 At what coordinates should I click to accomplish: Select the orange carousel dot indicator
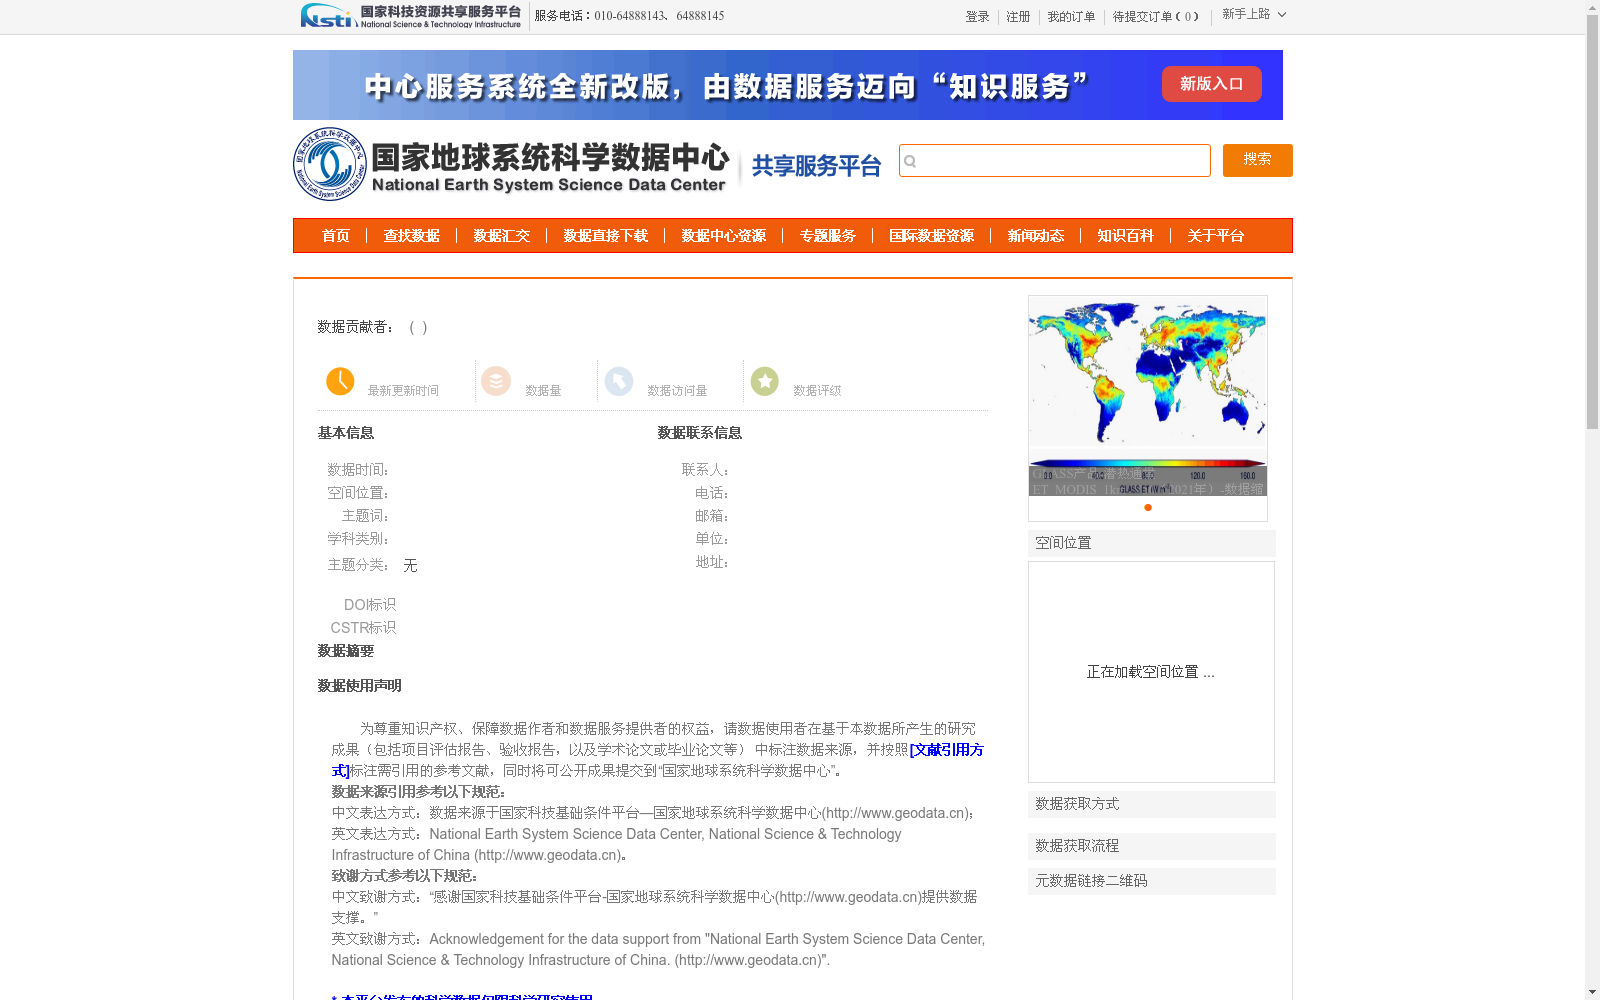pos(1148,507)
